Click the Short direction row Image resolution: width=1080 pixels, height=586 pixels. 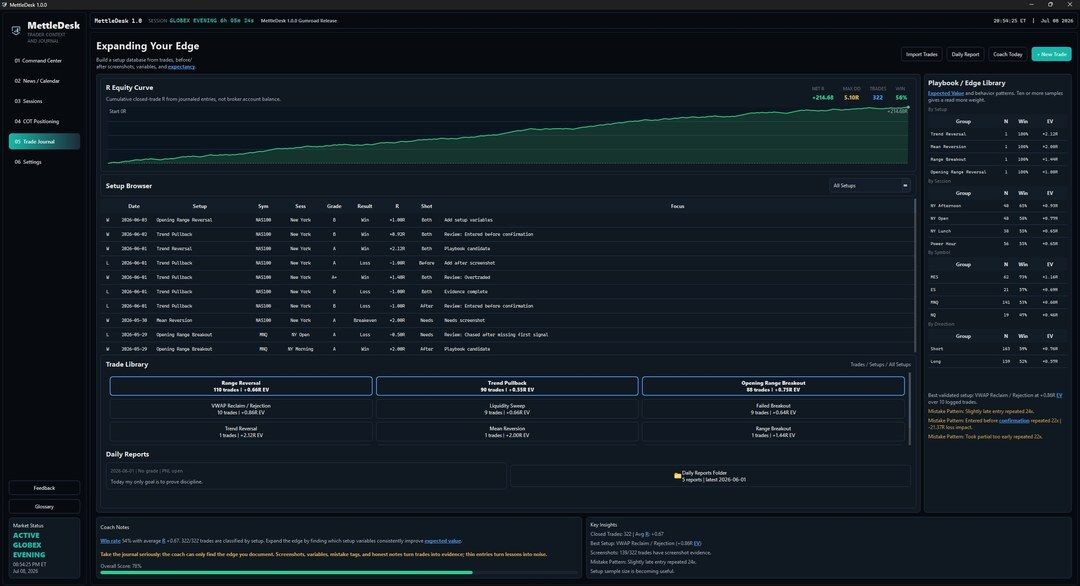point(997,349)
